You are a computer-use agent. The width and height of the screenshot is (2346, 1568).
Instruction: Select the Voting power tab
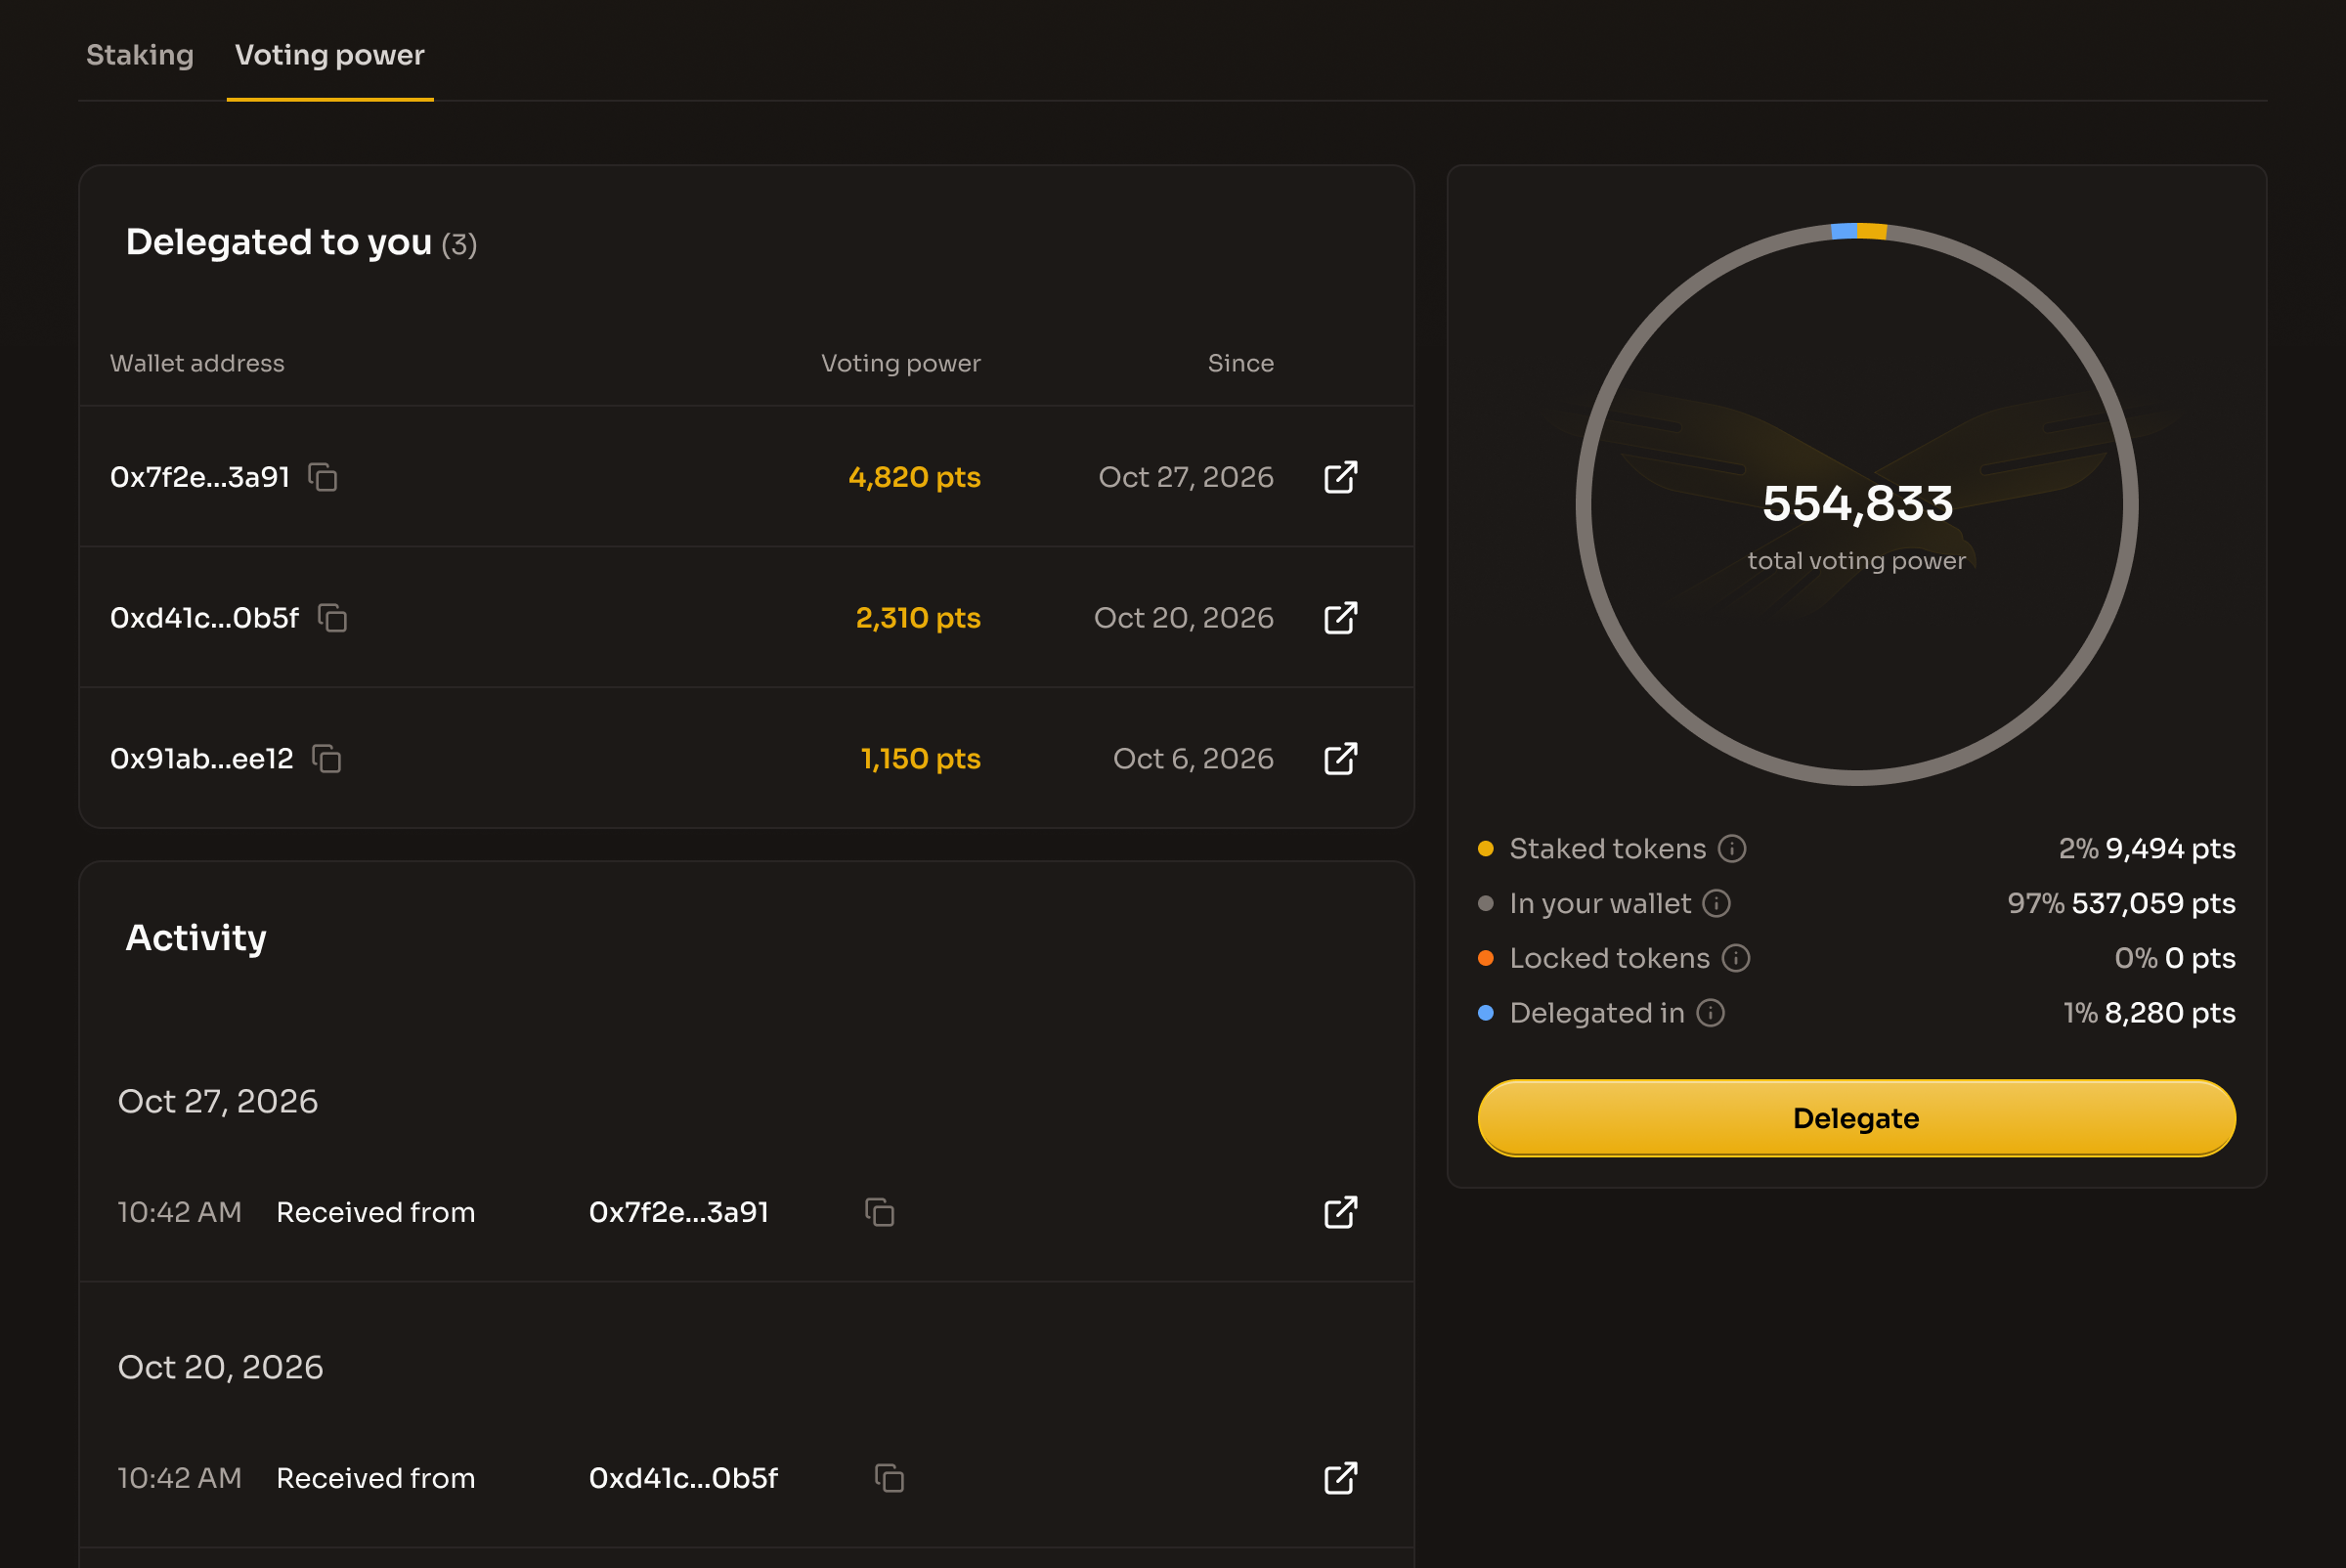330,55
